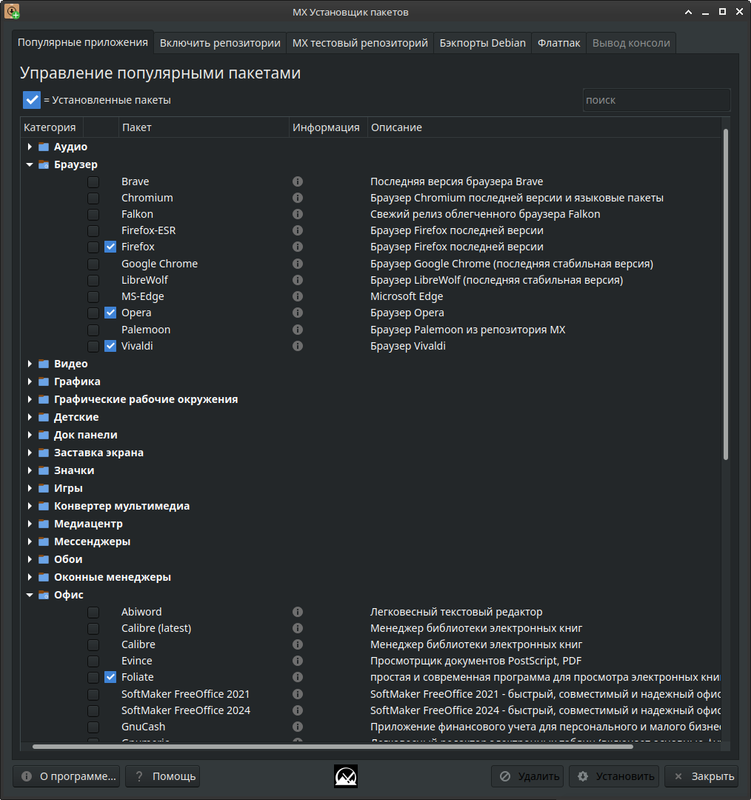The width and height of the screenshot is (751, 800).
Task: View info for SoftMaker FreeOffice 2024
Action: click(x=297, y=710)
